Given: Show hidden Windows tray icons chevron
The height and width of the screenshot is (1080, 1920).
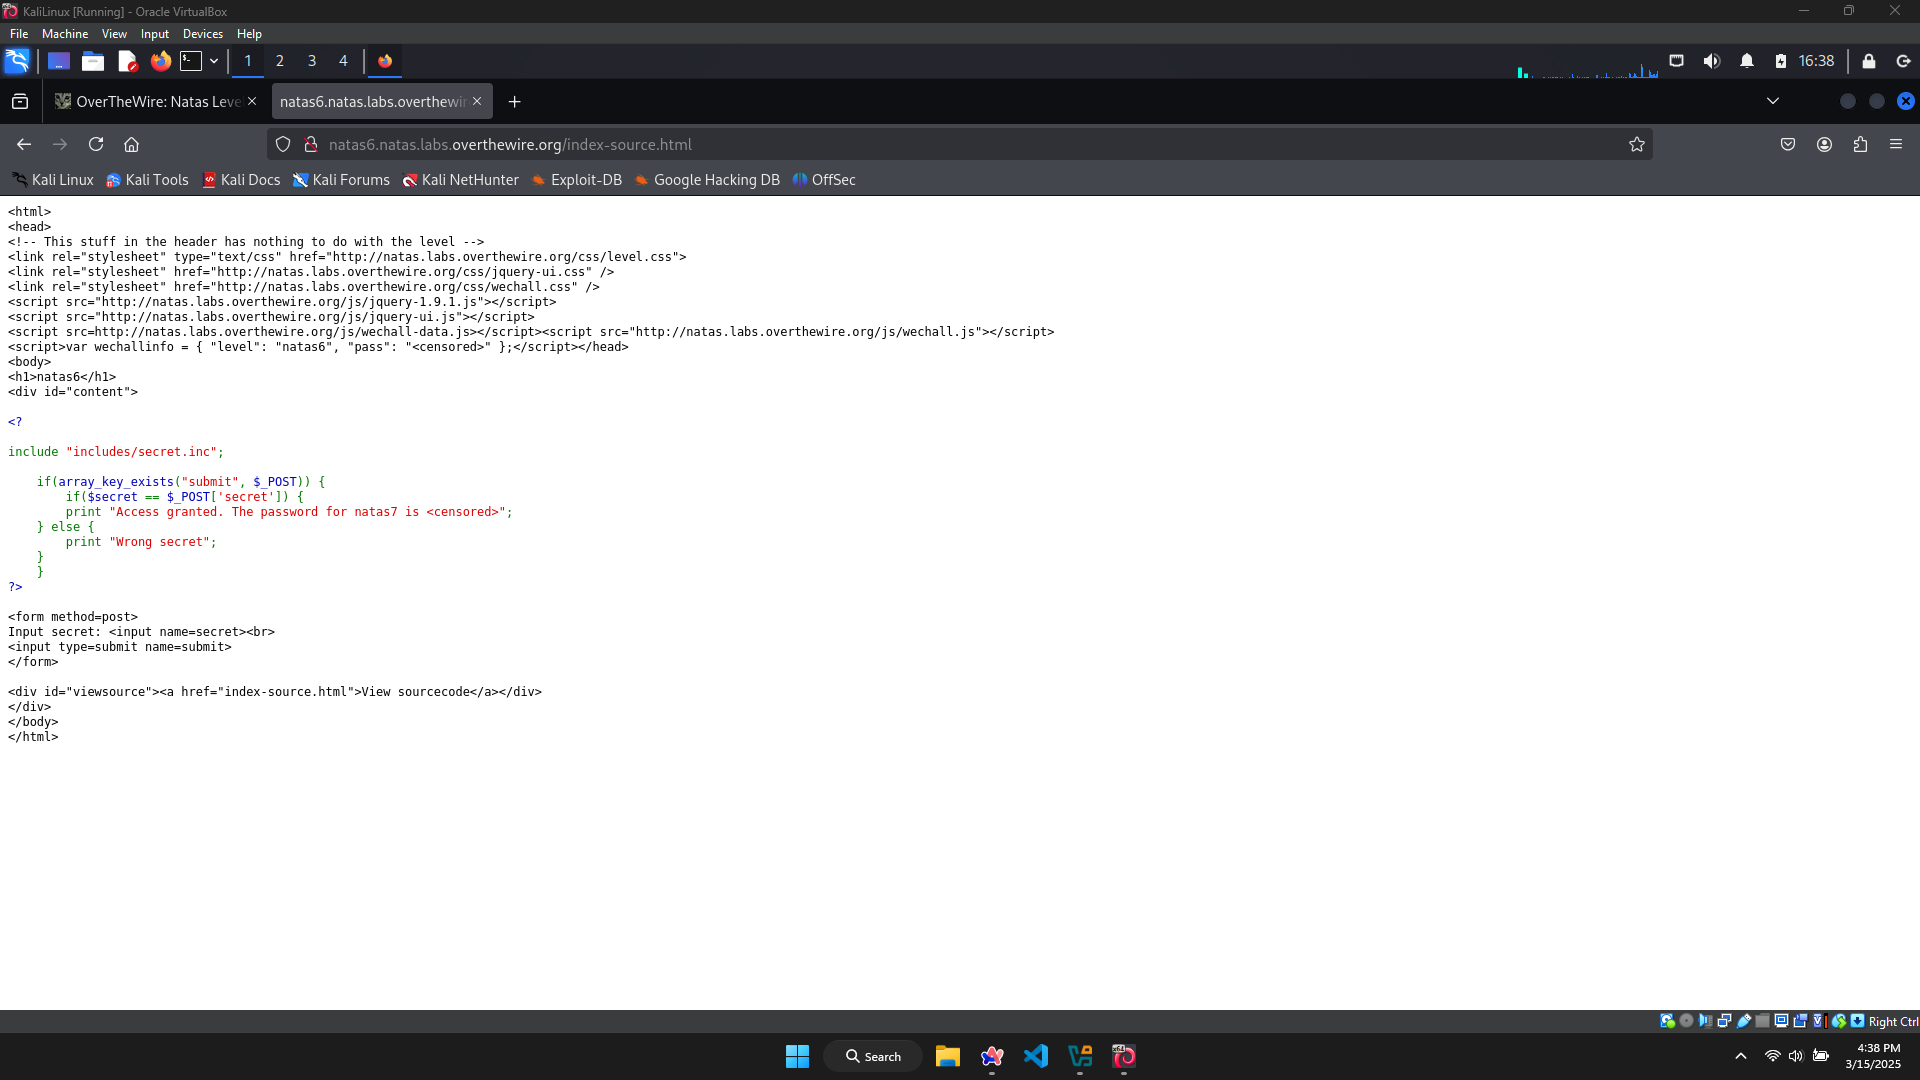Looking at the screenshot, I should pyautogui.click(x=1740, y=1056).
